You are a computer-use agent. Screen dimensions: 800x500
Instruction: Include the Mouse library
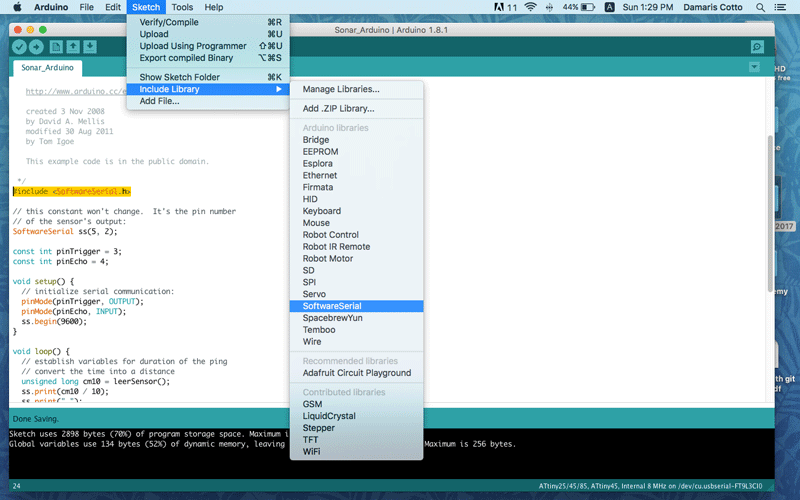pyautogui.click(x=356, y=223)
